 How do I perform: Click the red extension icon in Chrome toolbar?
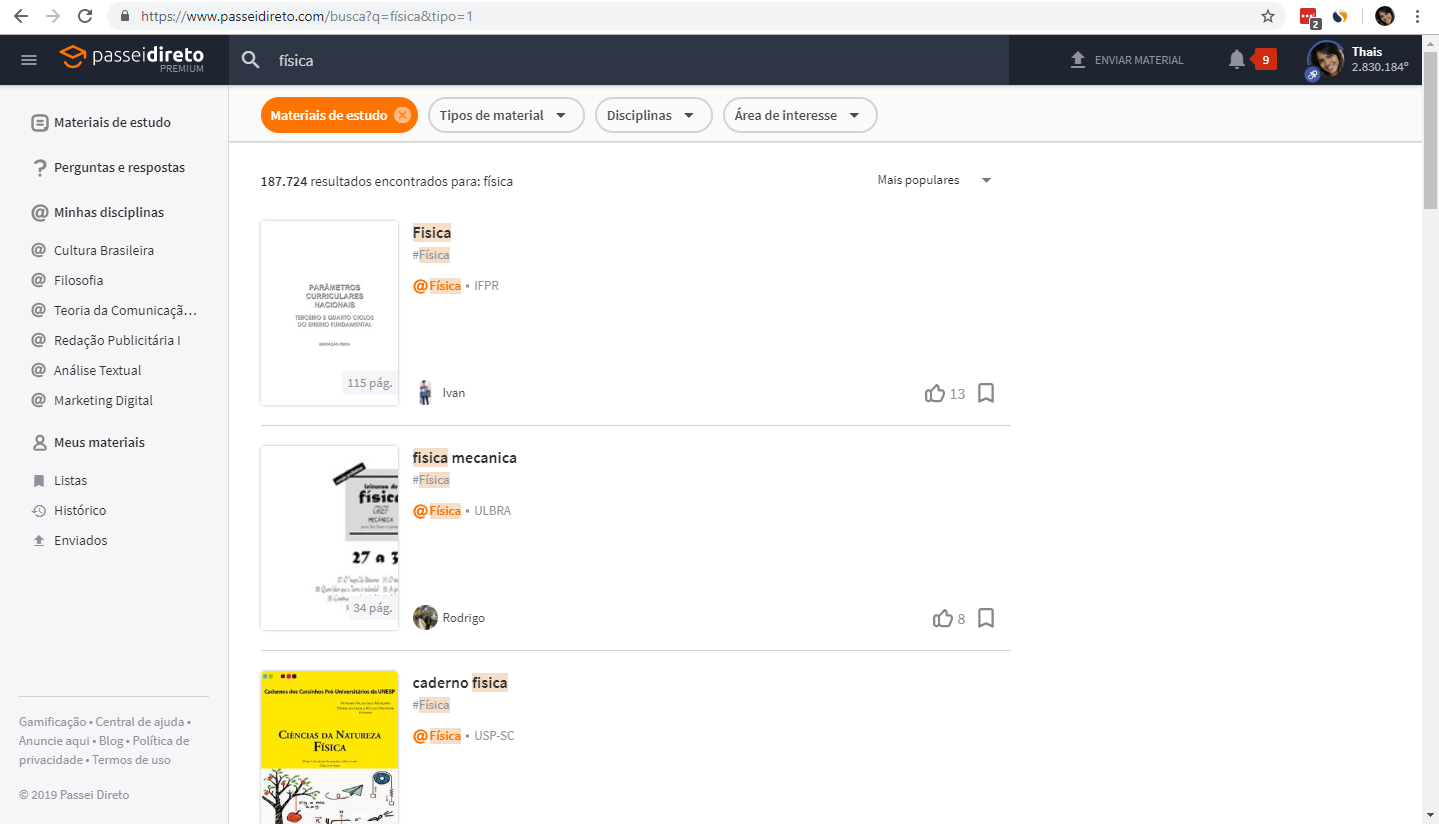click(x=1309, y=16)
